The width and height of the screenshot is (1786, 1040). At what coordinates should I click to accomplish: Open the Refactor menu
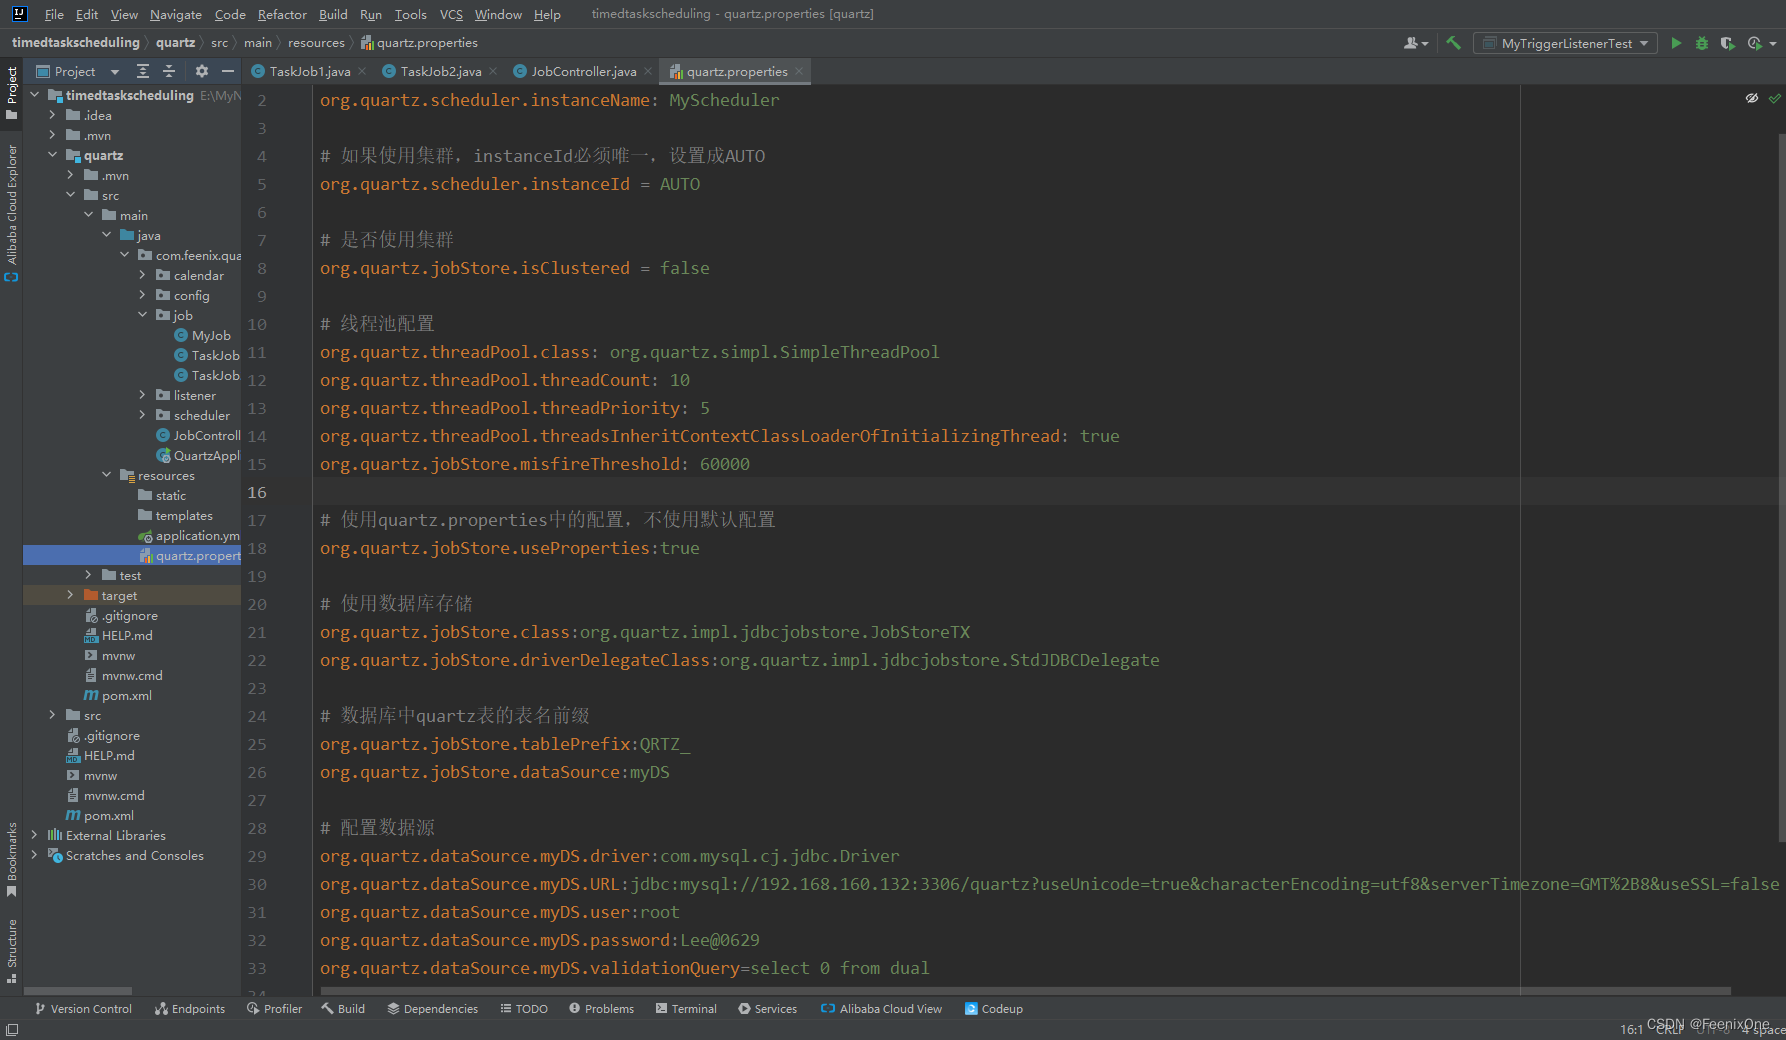point(282,14)
